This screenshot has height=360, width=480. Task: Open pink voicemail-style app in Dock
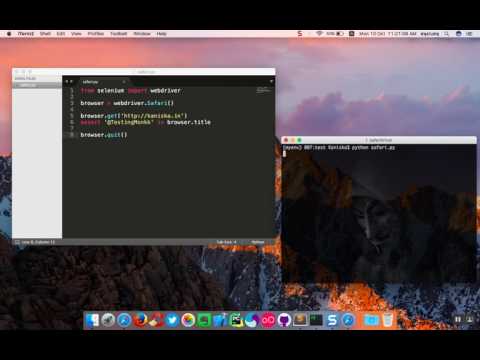click(x=268, y=320)
